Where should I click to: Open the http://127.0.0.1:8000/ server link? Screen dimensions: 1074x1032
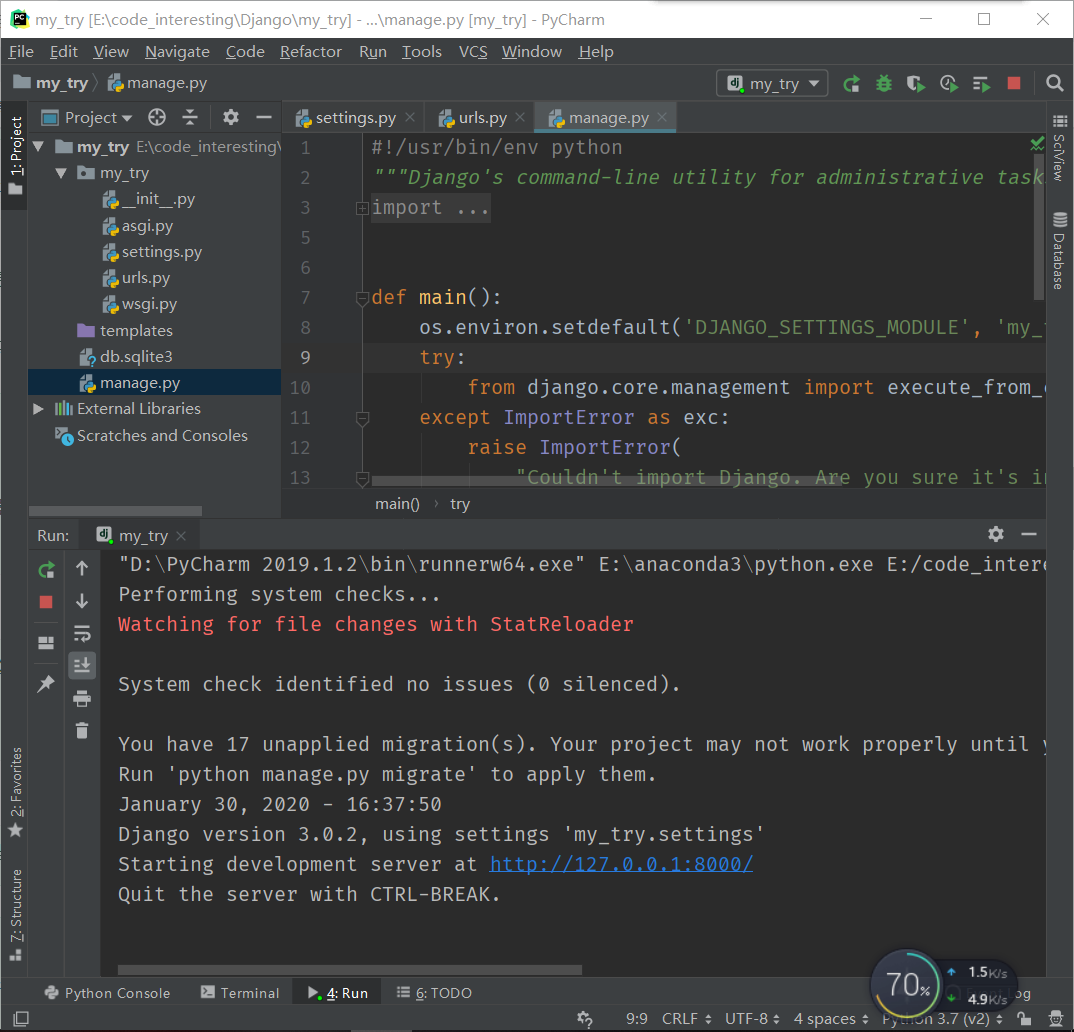(x=621, y=864)
